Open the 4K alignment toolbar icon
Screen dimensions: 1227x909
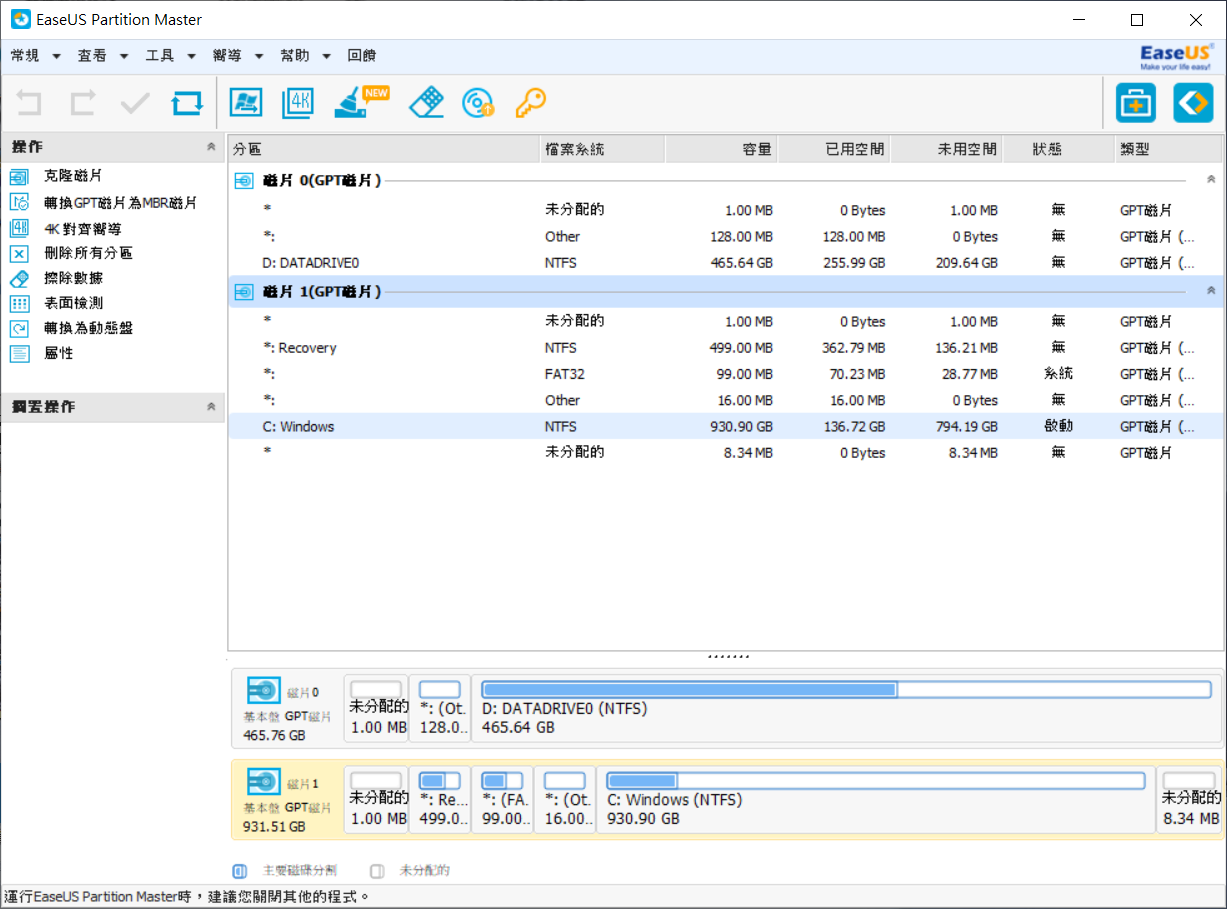coord(298,102)
